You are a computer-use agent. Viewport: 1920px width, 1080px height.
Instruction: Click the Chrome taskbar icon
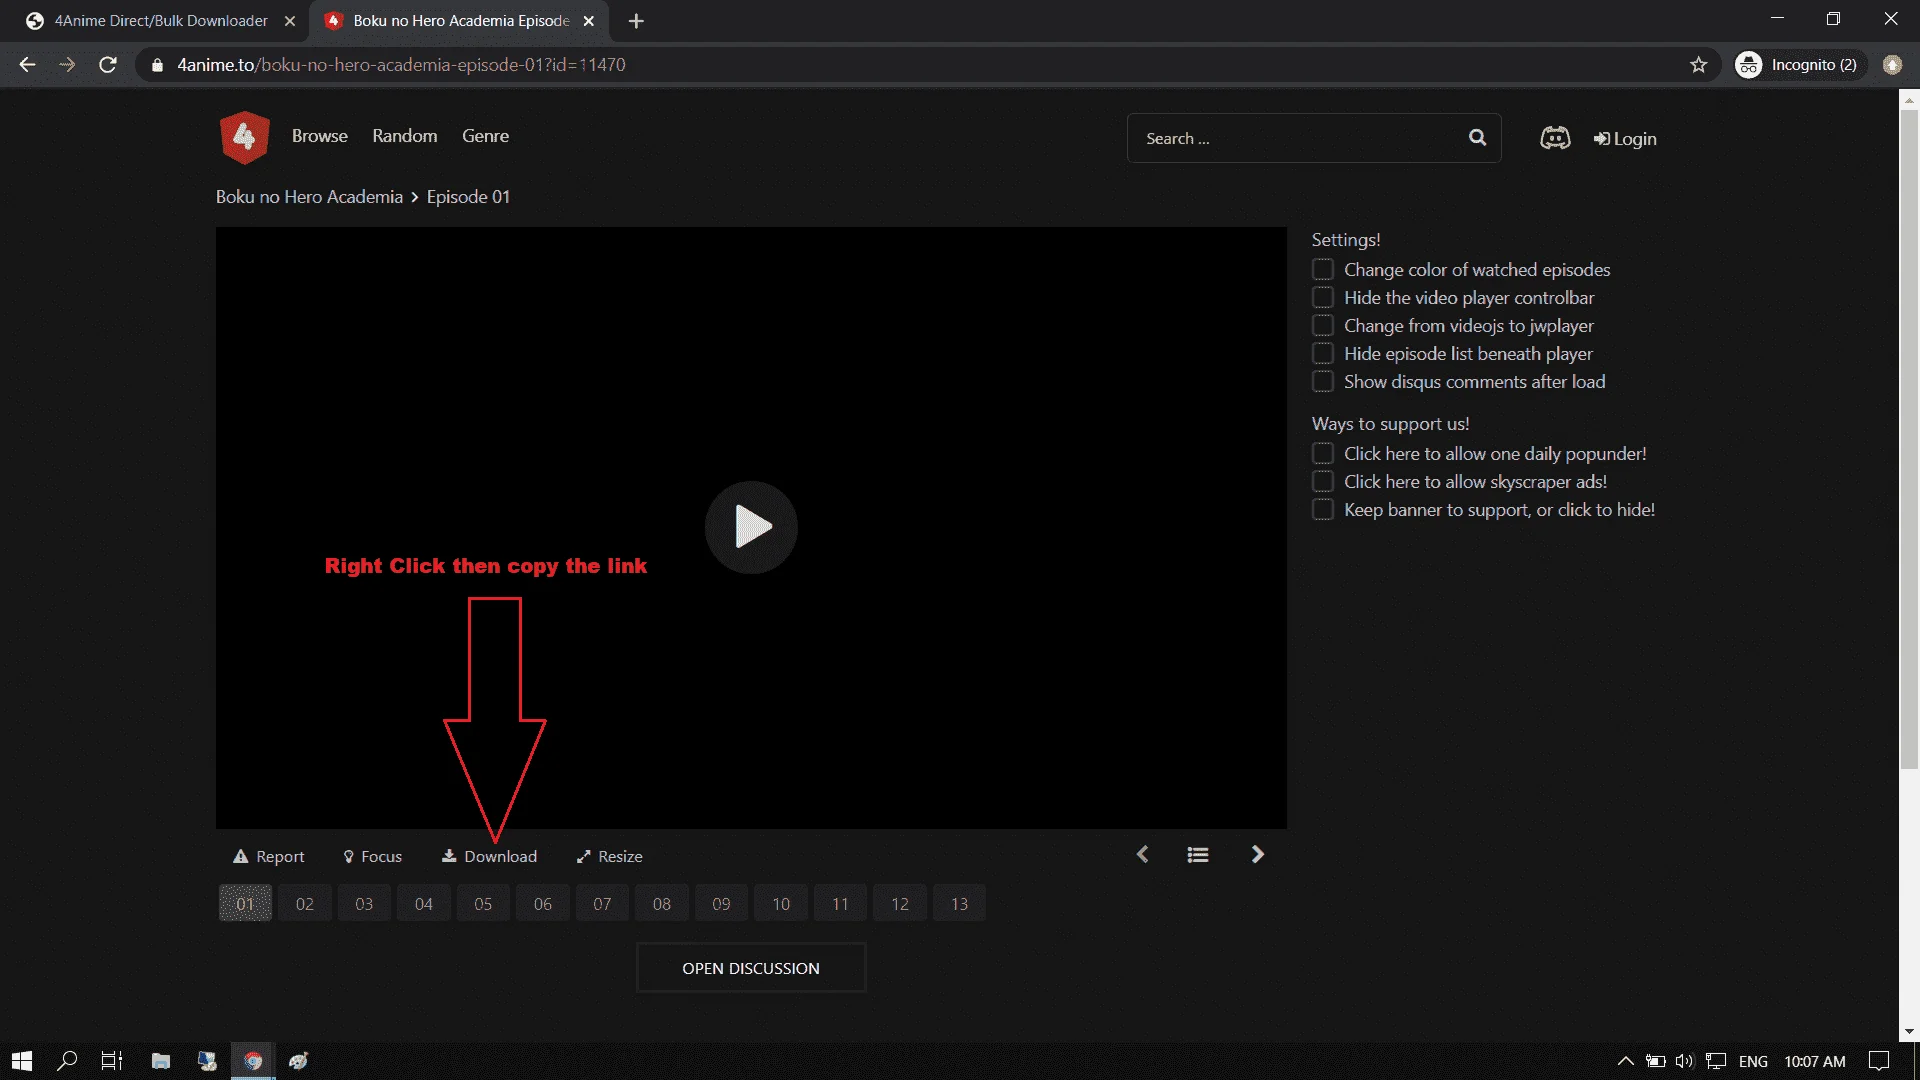pos(253,1061)
